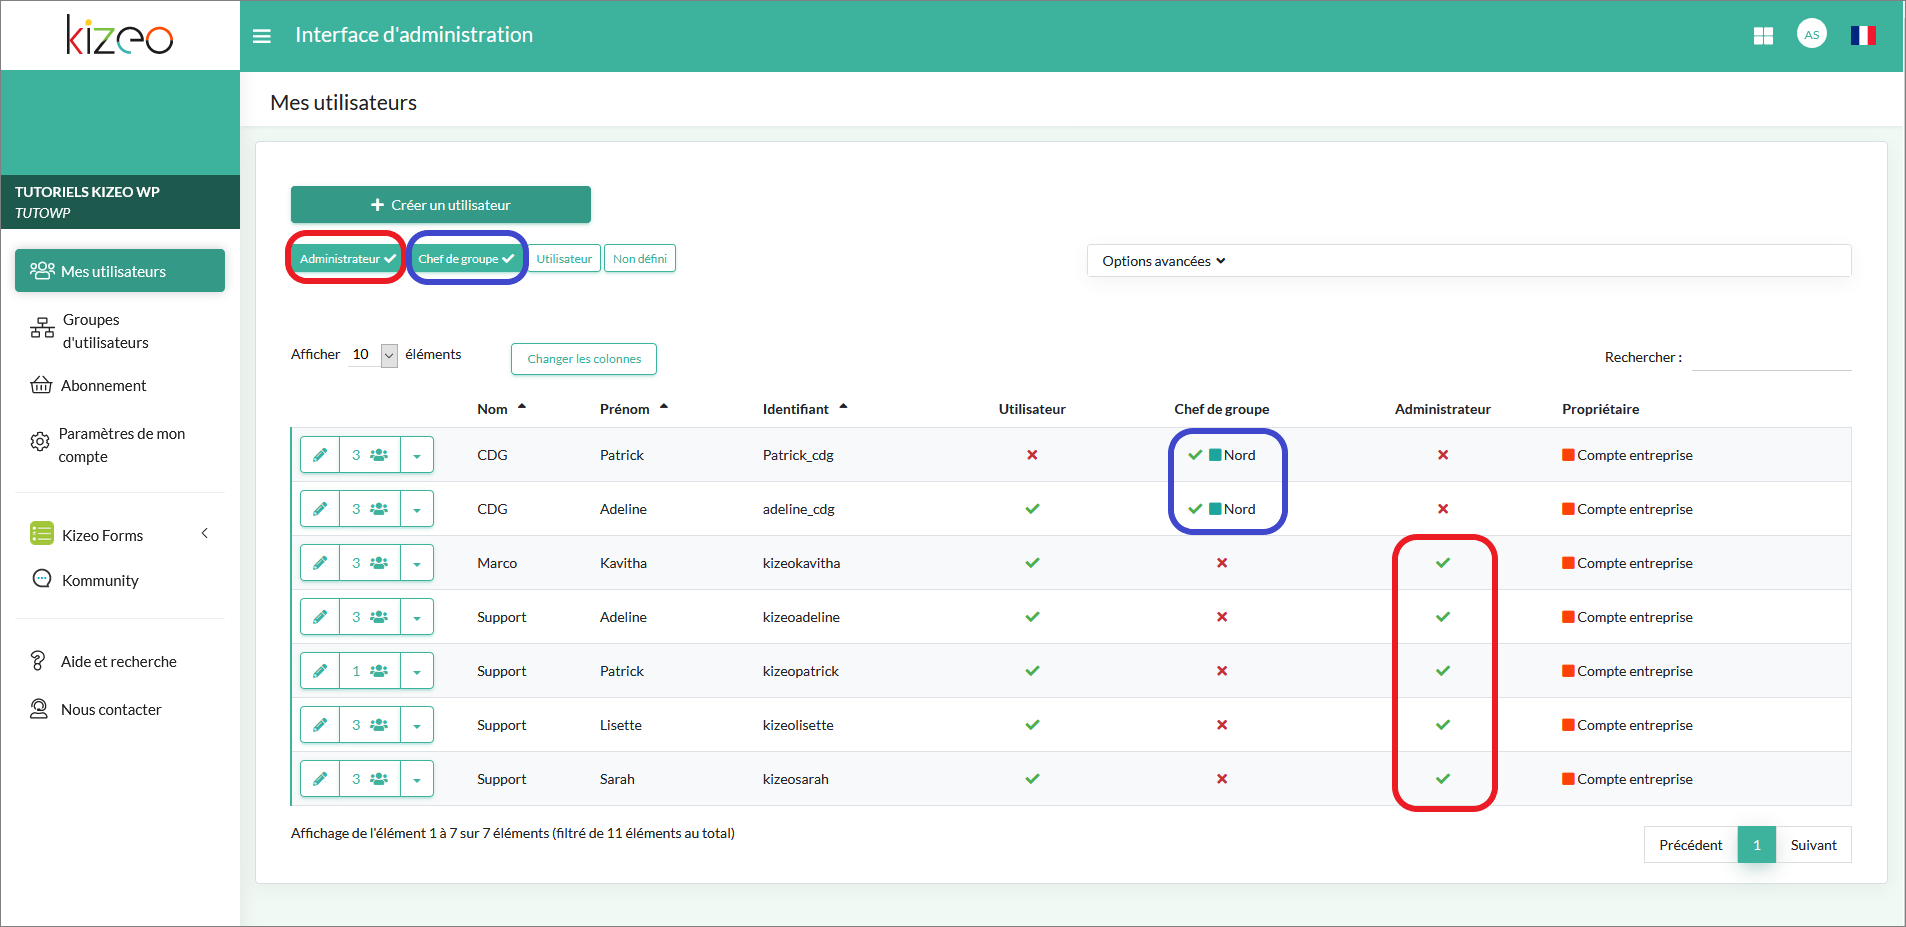Click the TUTORIELS KIZEO WP account header
The width and height of the screenshot is (1906, 927).
[120, 202]
